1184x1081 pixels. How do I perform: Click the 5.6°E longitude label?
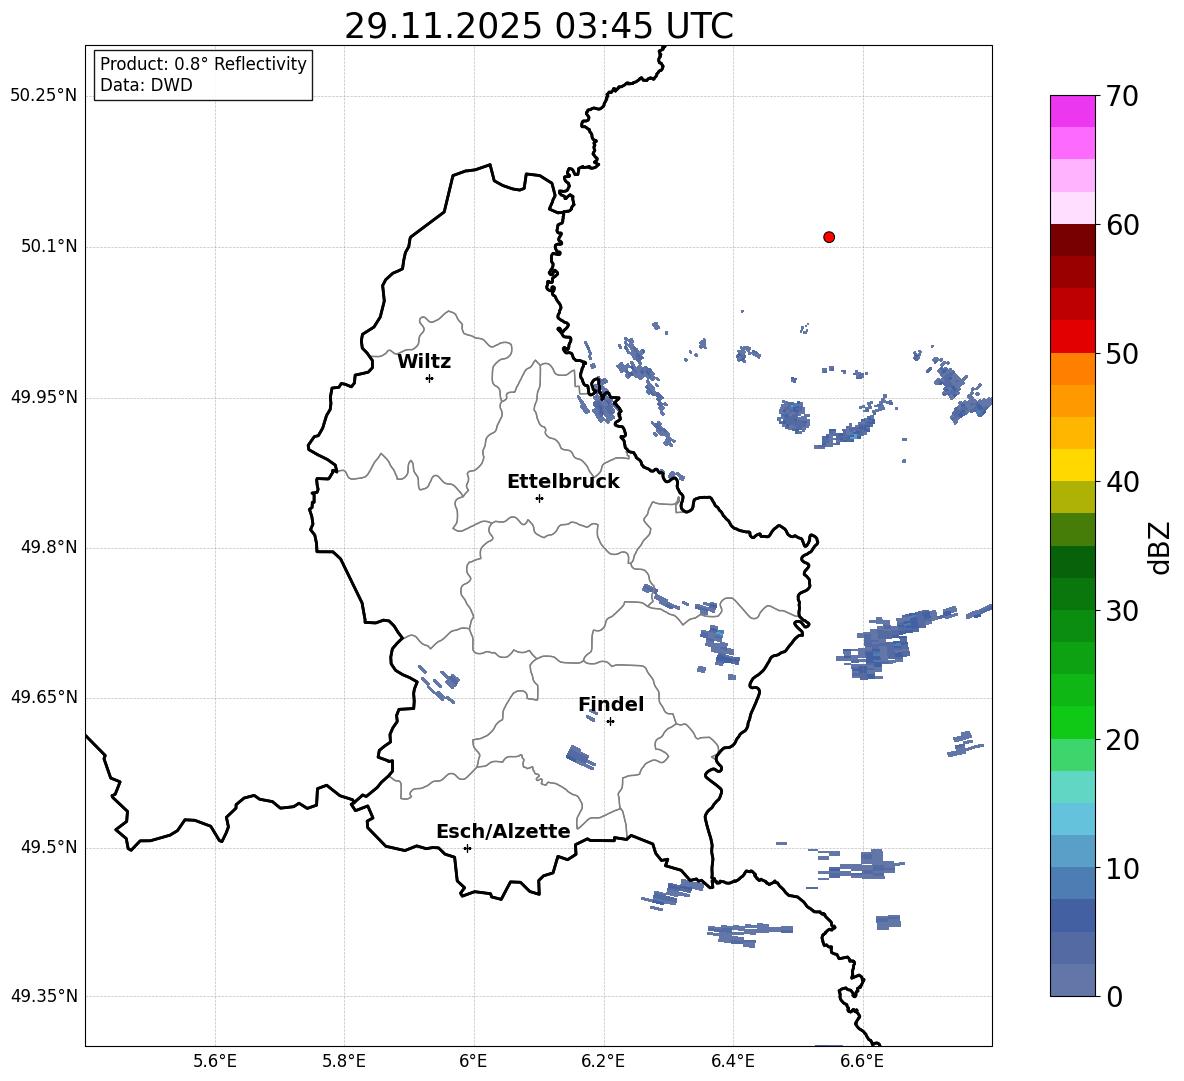pyautogui.click(x=215, y=1061)
